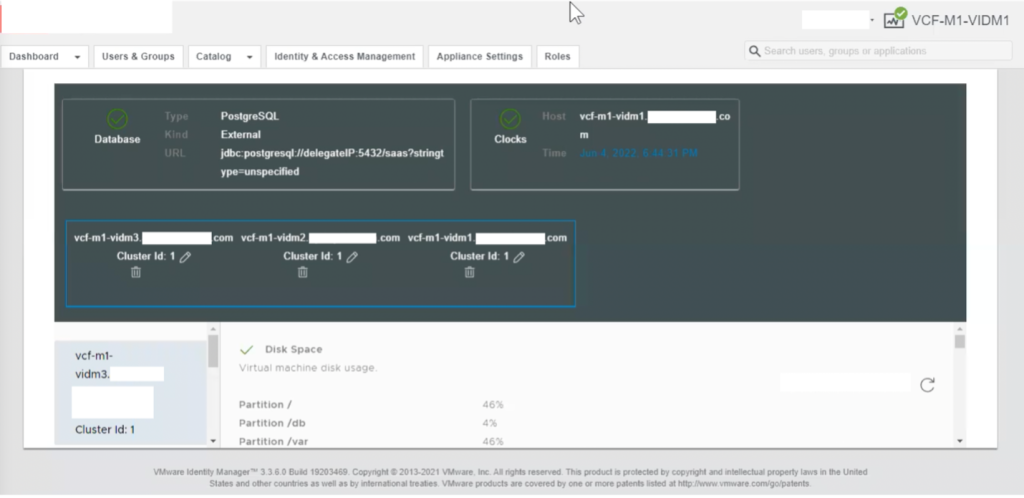Click the Disk Space green checkmark
Viewport: 1024px width, 498px height.
(246, 350)
